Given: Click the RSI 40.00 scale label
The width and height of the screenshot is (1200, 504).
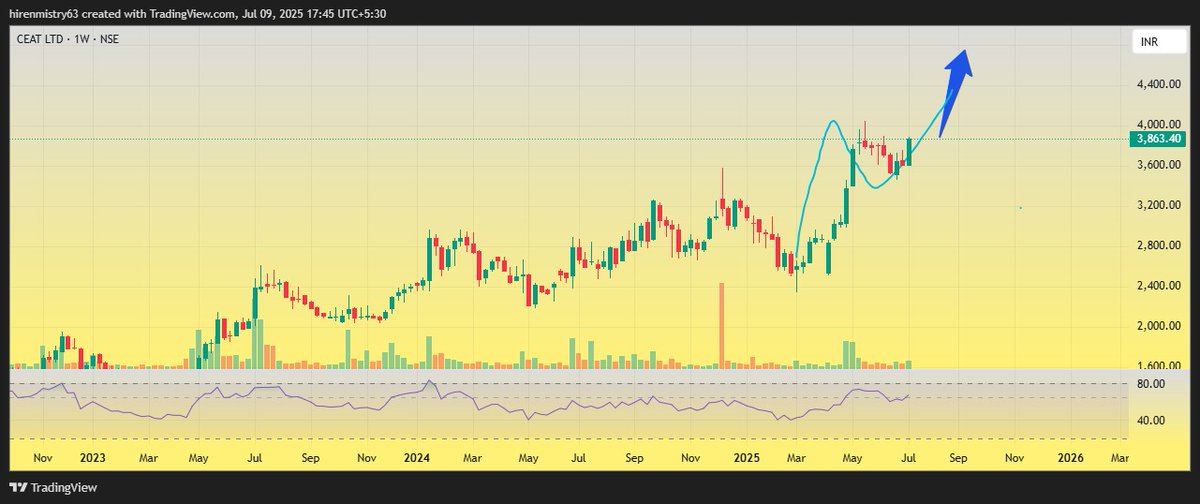Looking at the screenshot, I should [1152, 420].
